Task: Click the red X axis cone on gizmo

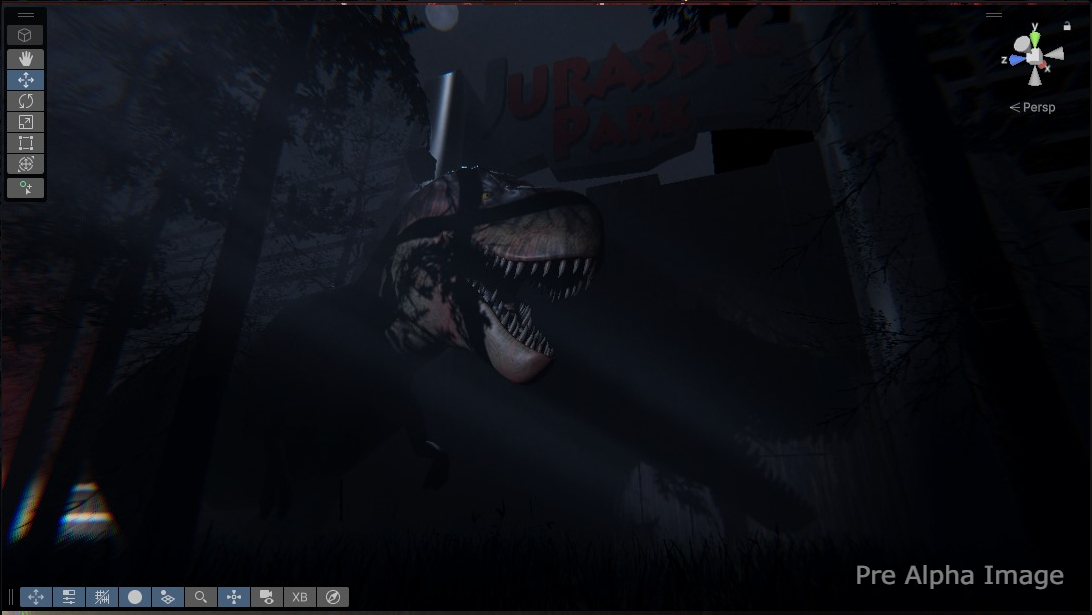Action: 1043,65
